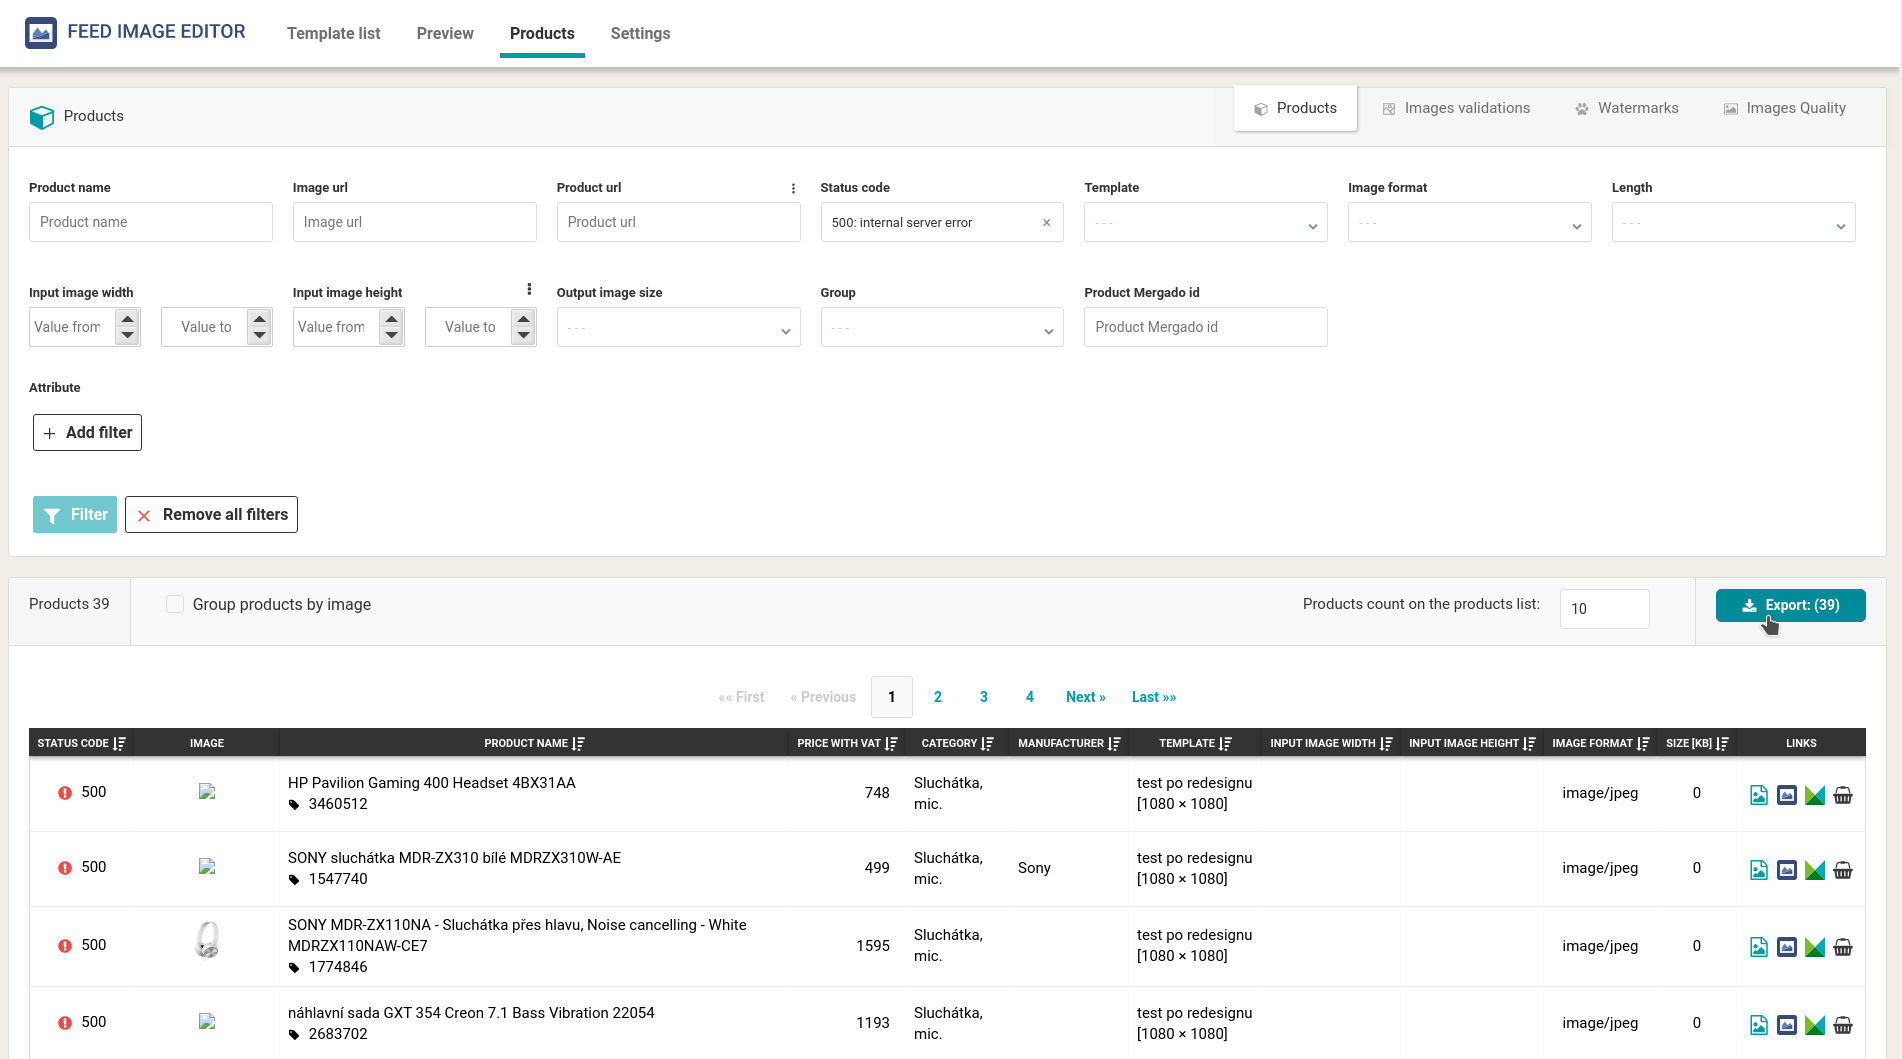1902x1059 pixels.
Task: Expand the Output image size dropdown
Action: (678, 327)
